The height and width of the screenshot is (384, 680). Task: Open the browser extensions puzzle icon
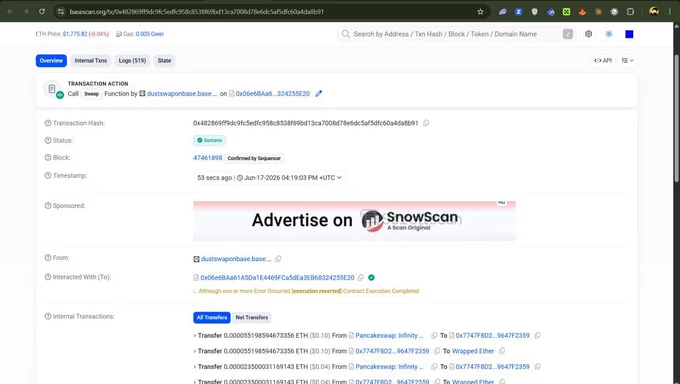click(x=630, y=12)
